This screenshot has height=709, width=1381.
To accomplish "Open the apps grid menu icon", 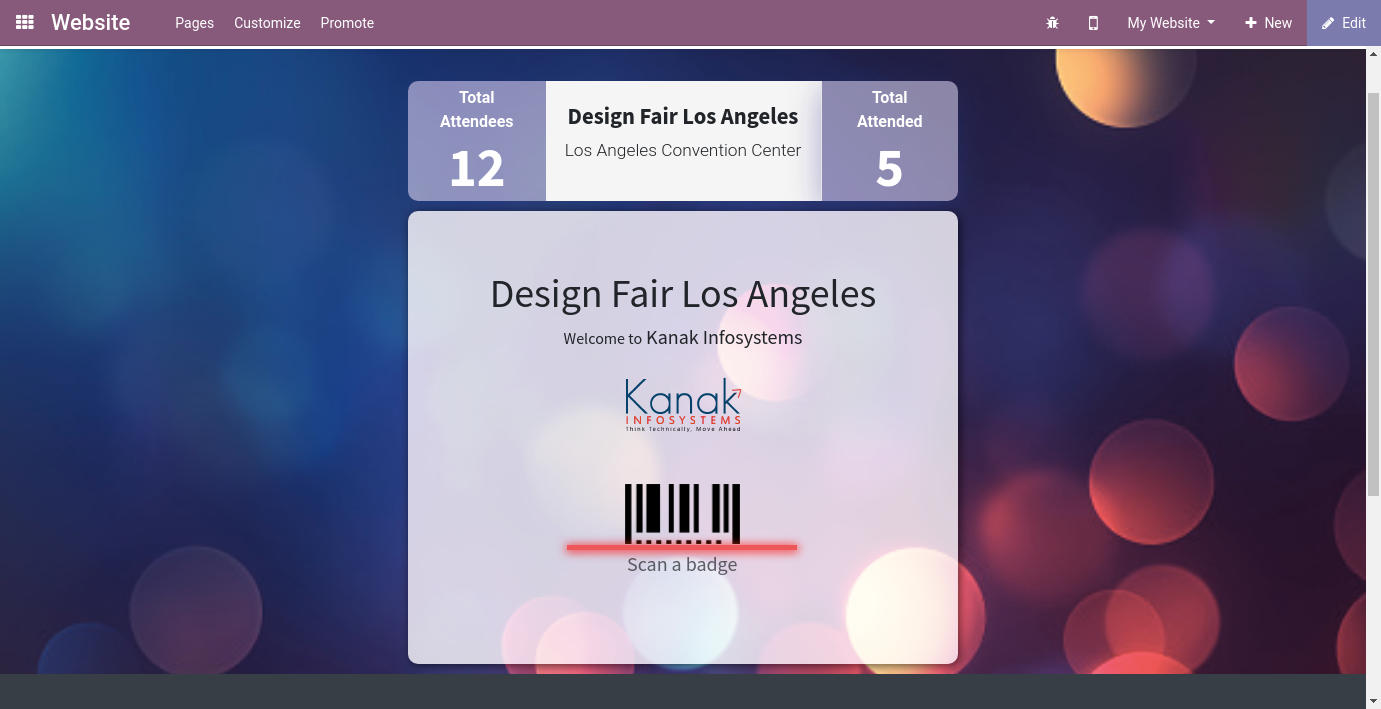I will click(x=25, y=22).
